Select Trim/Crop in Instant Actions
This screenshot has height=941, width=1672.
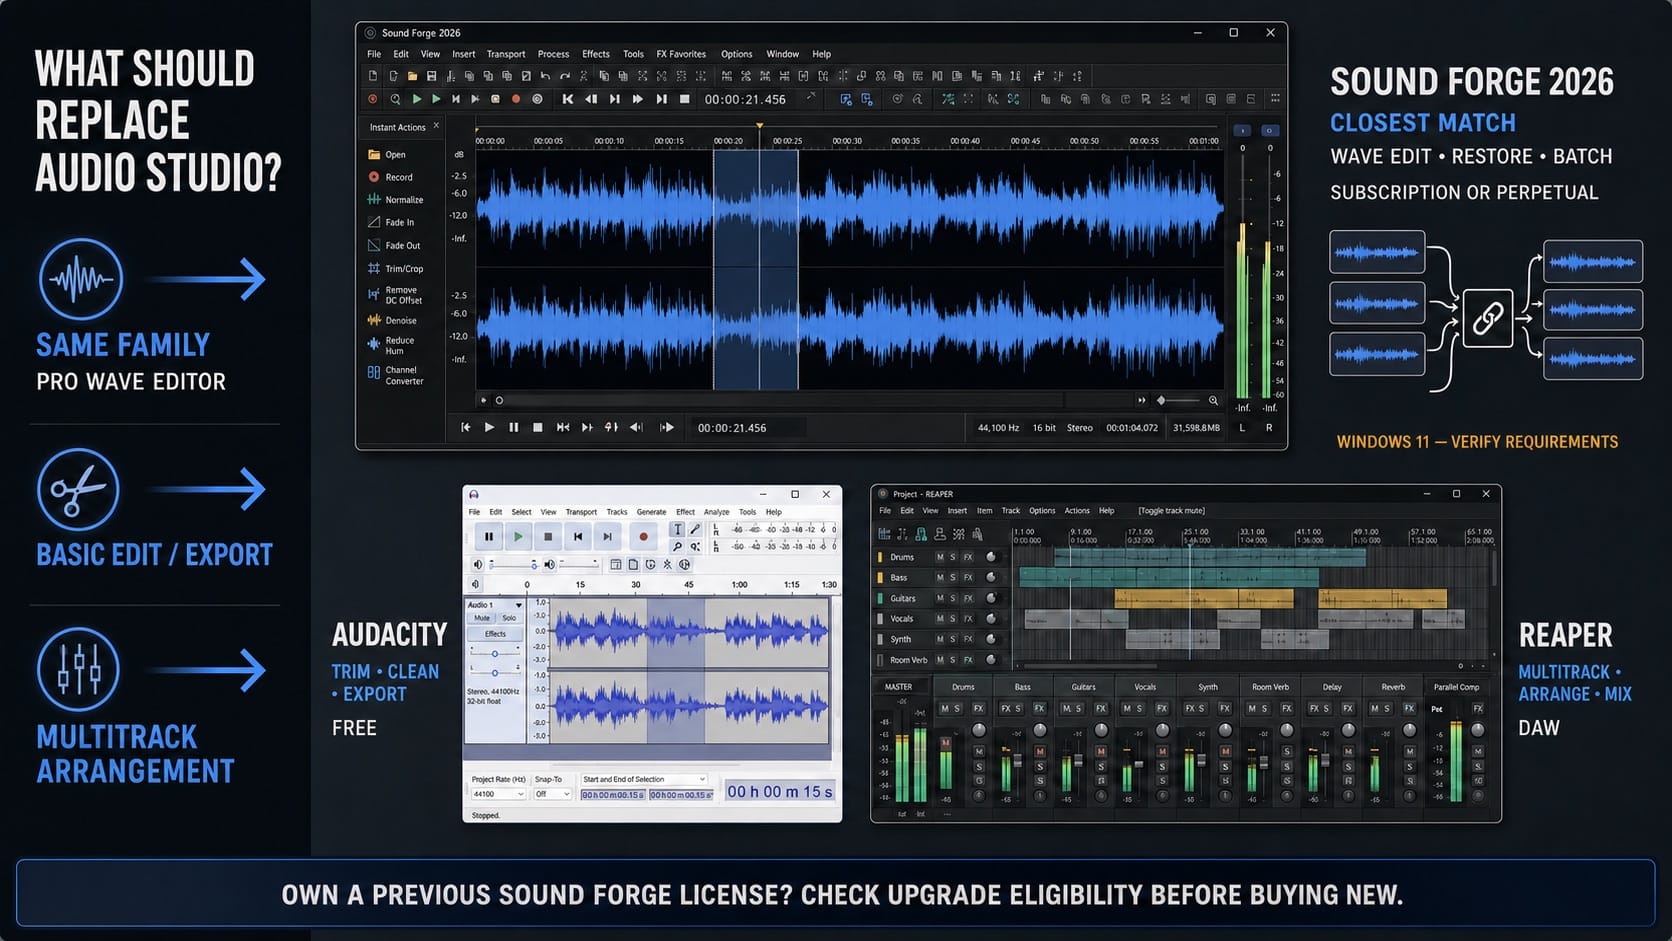pyautogui.click(x=395, y=269)
